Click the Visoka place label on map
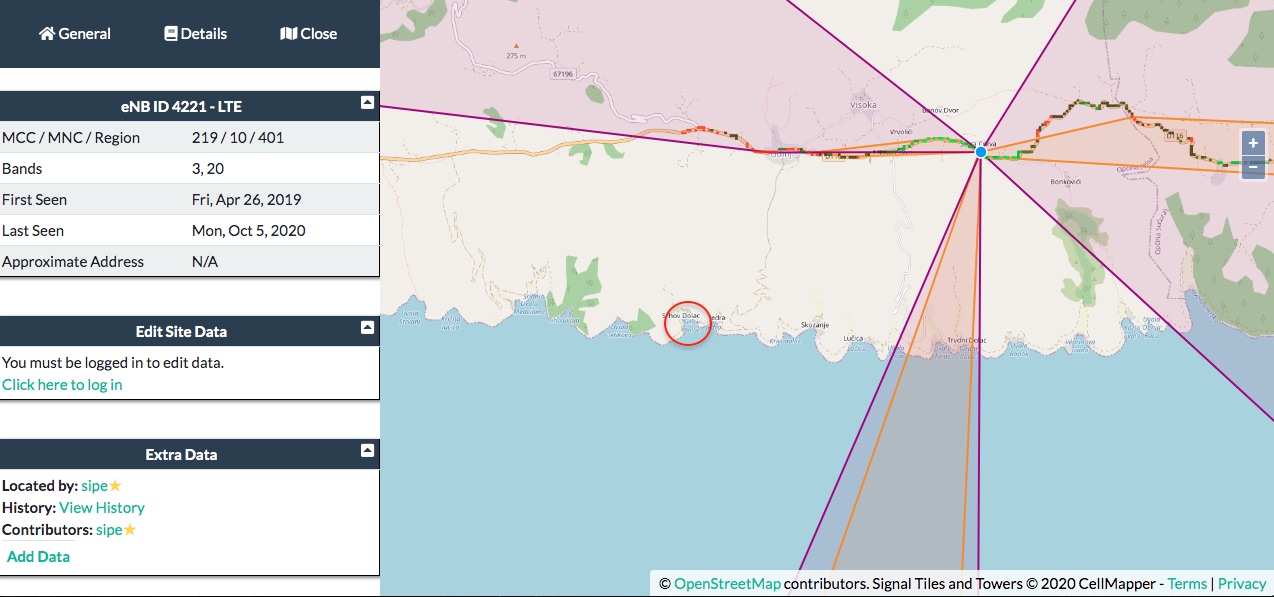This screenshot has height=597, width=1274. [x=863, y=105]
